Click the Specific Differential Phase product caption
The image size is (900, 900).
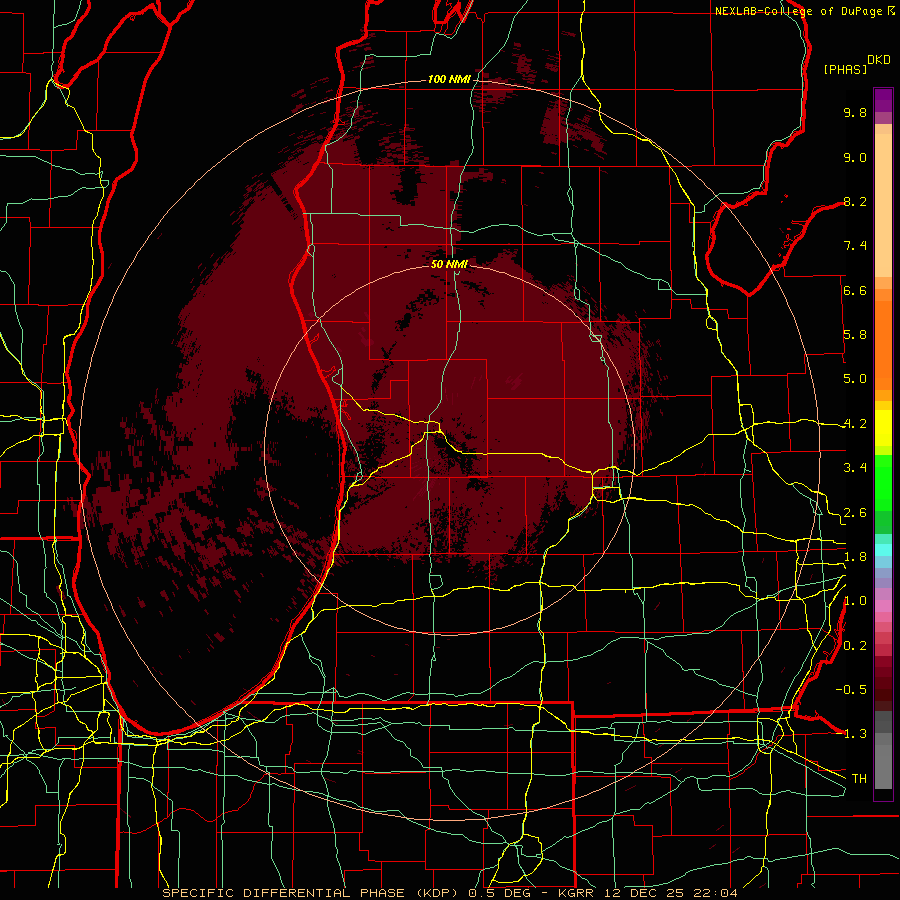449,893
